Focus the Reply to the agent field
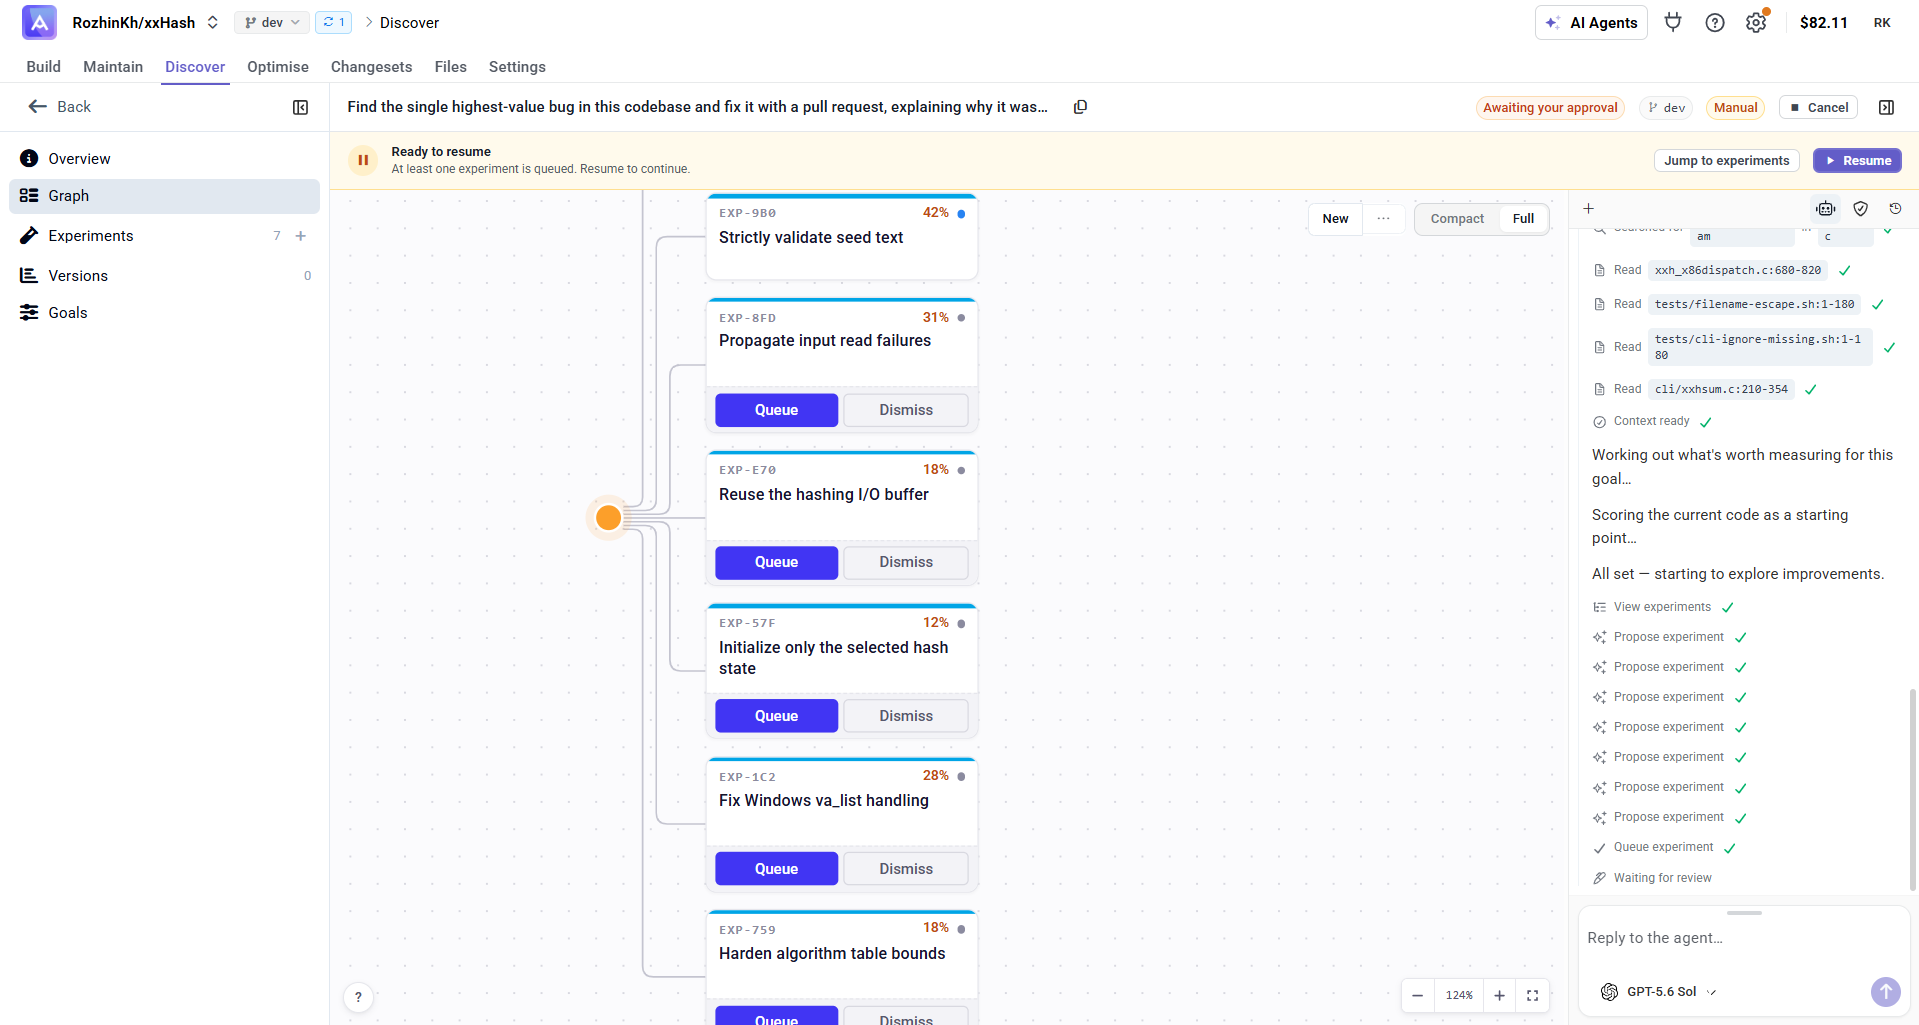 click(1743, 938)
